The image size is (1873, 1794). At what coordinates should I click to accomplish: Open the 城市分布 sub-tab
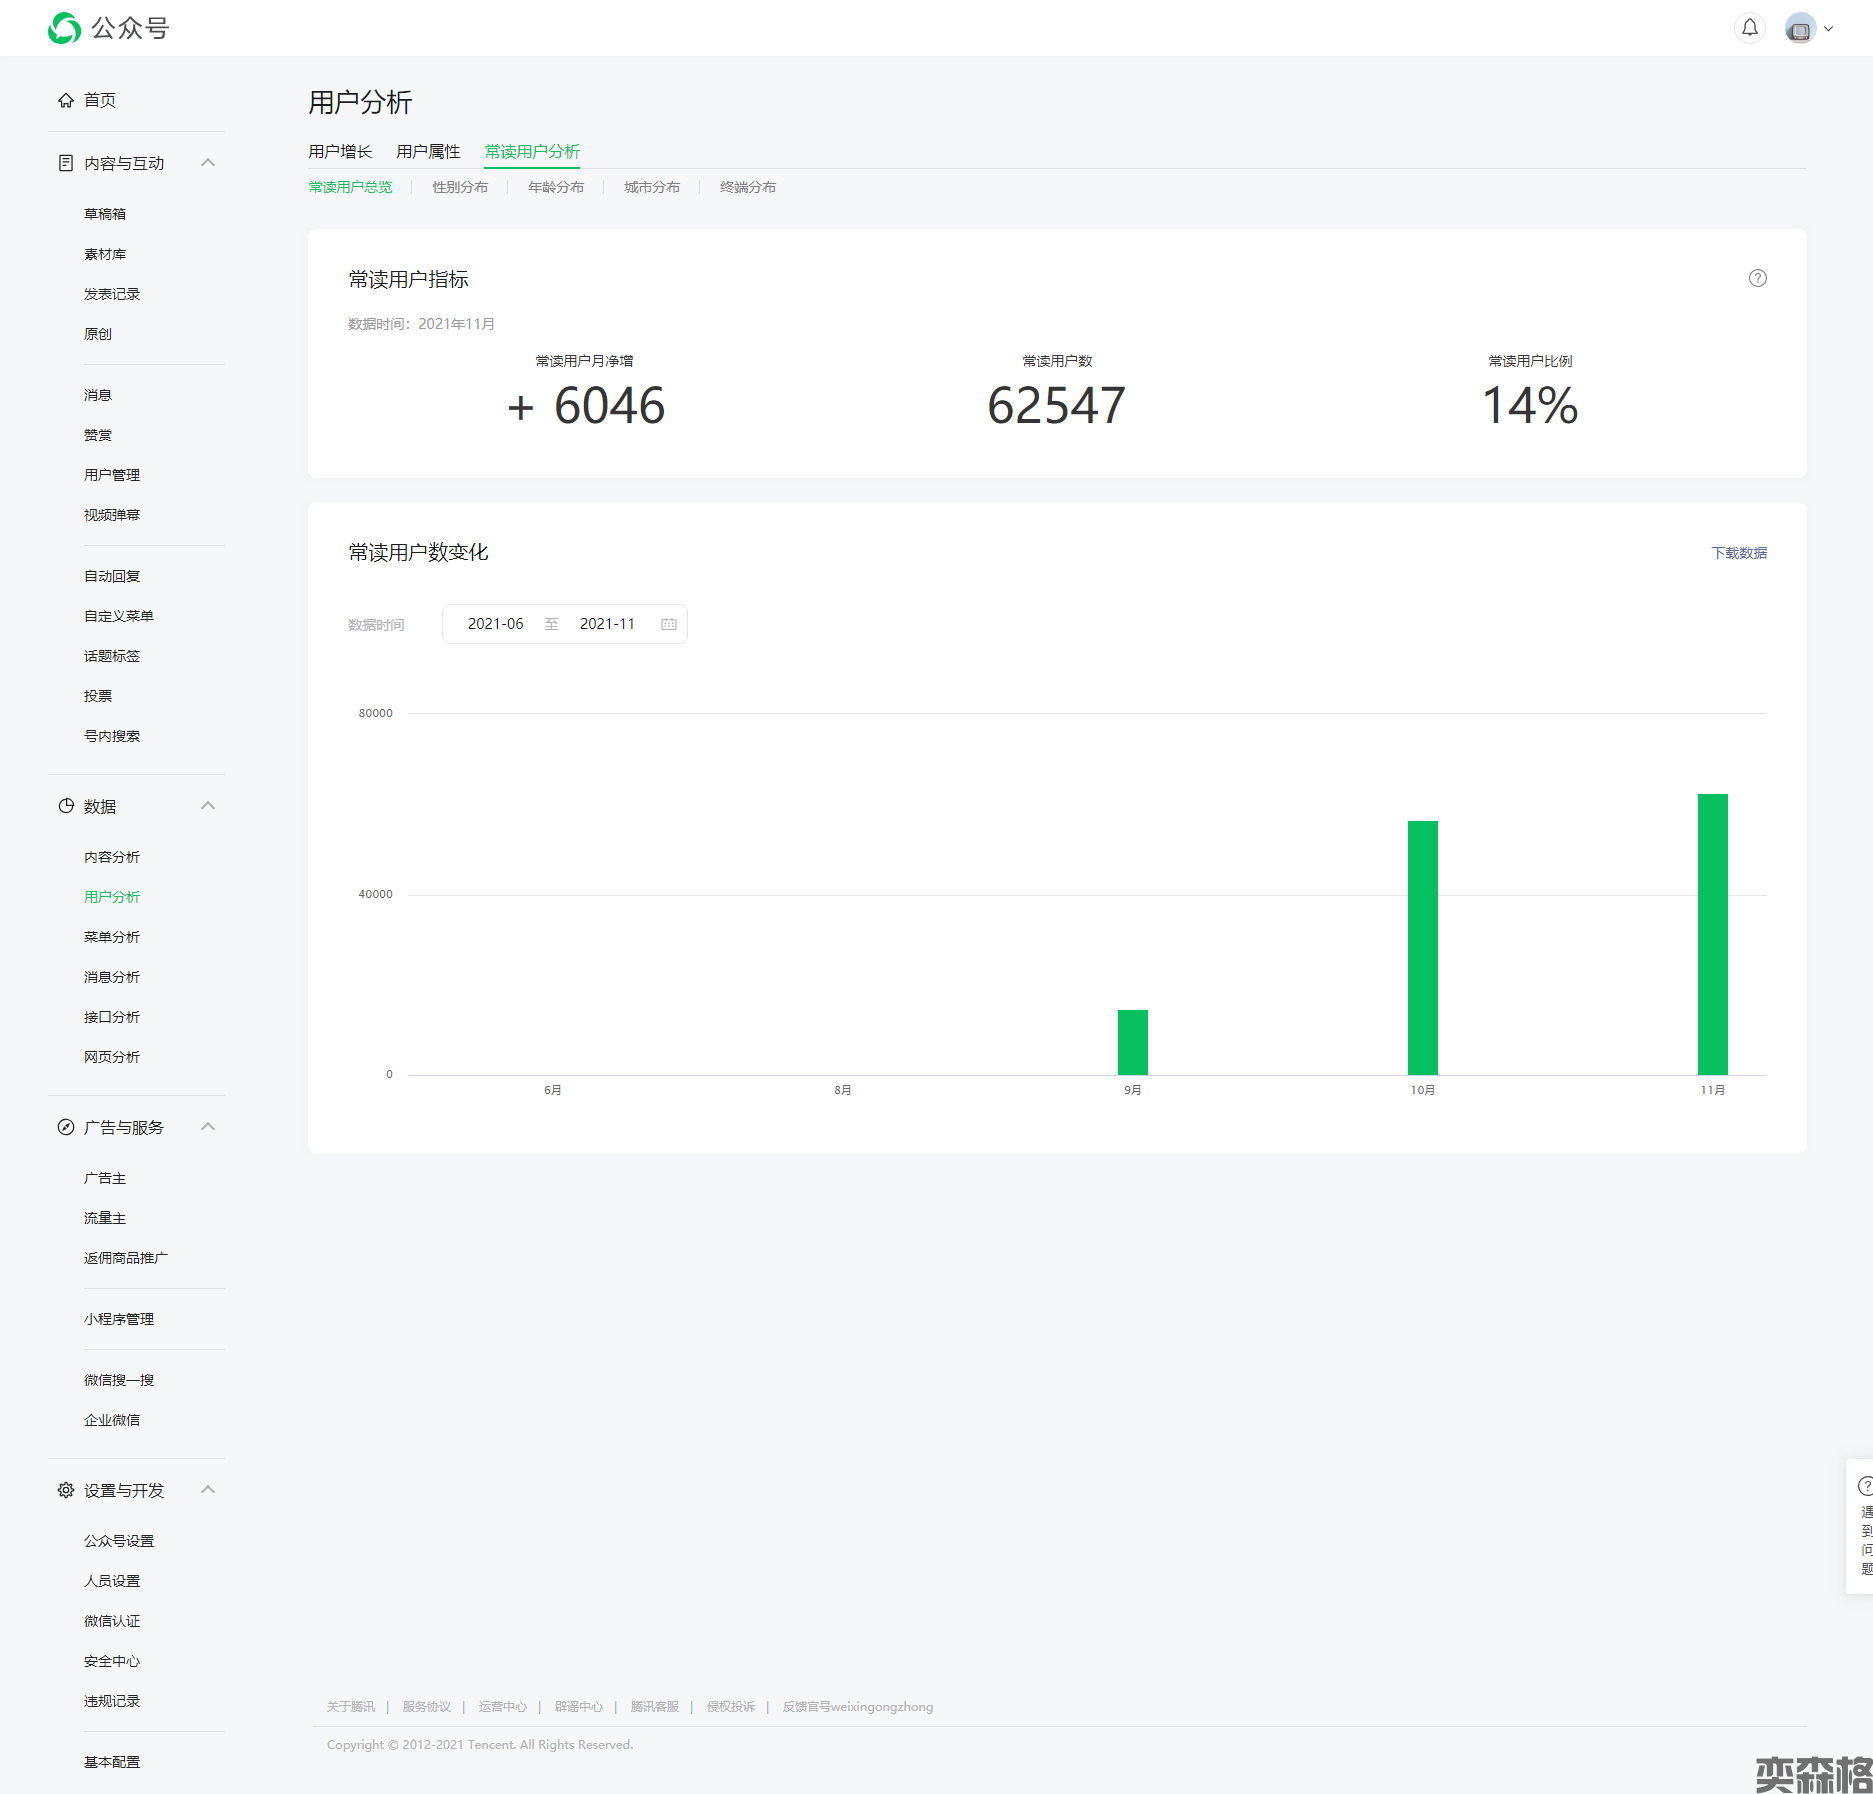point(652,187)
